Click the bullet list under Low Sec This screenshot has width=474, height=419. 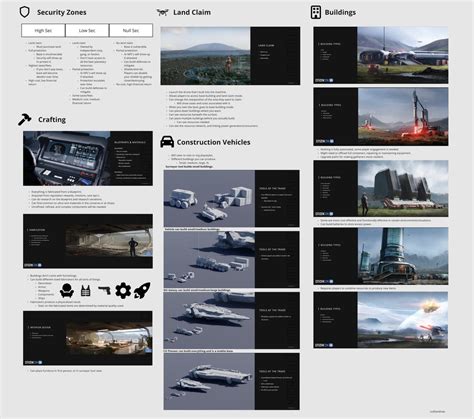click(x=89, y=73)
